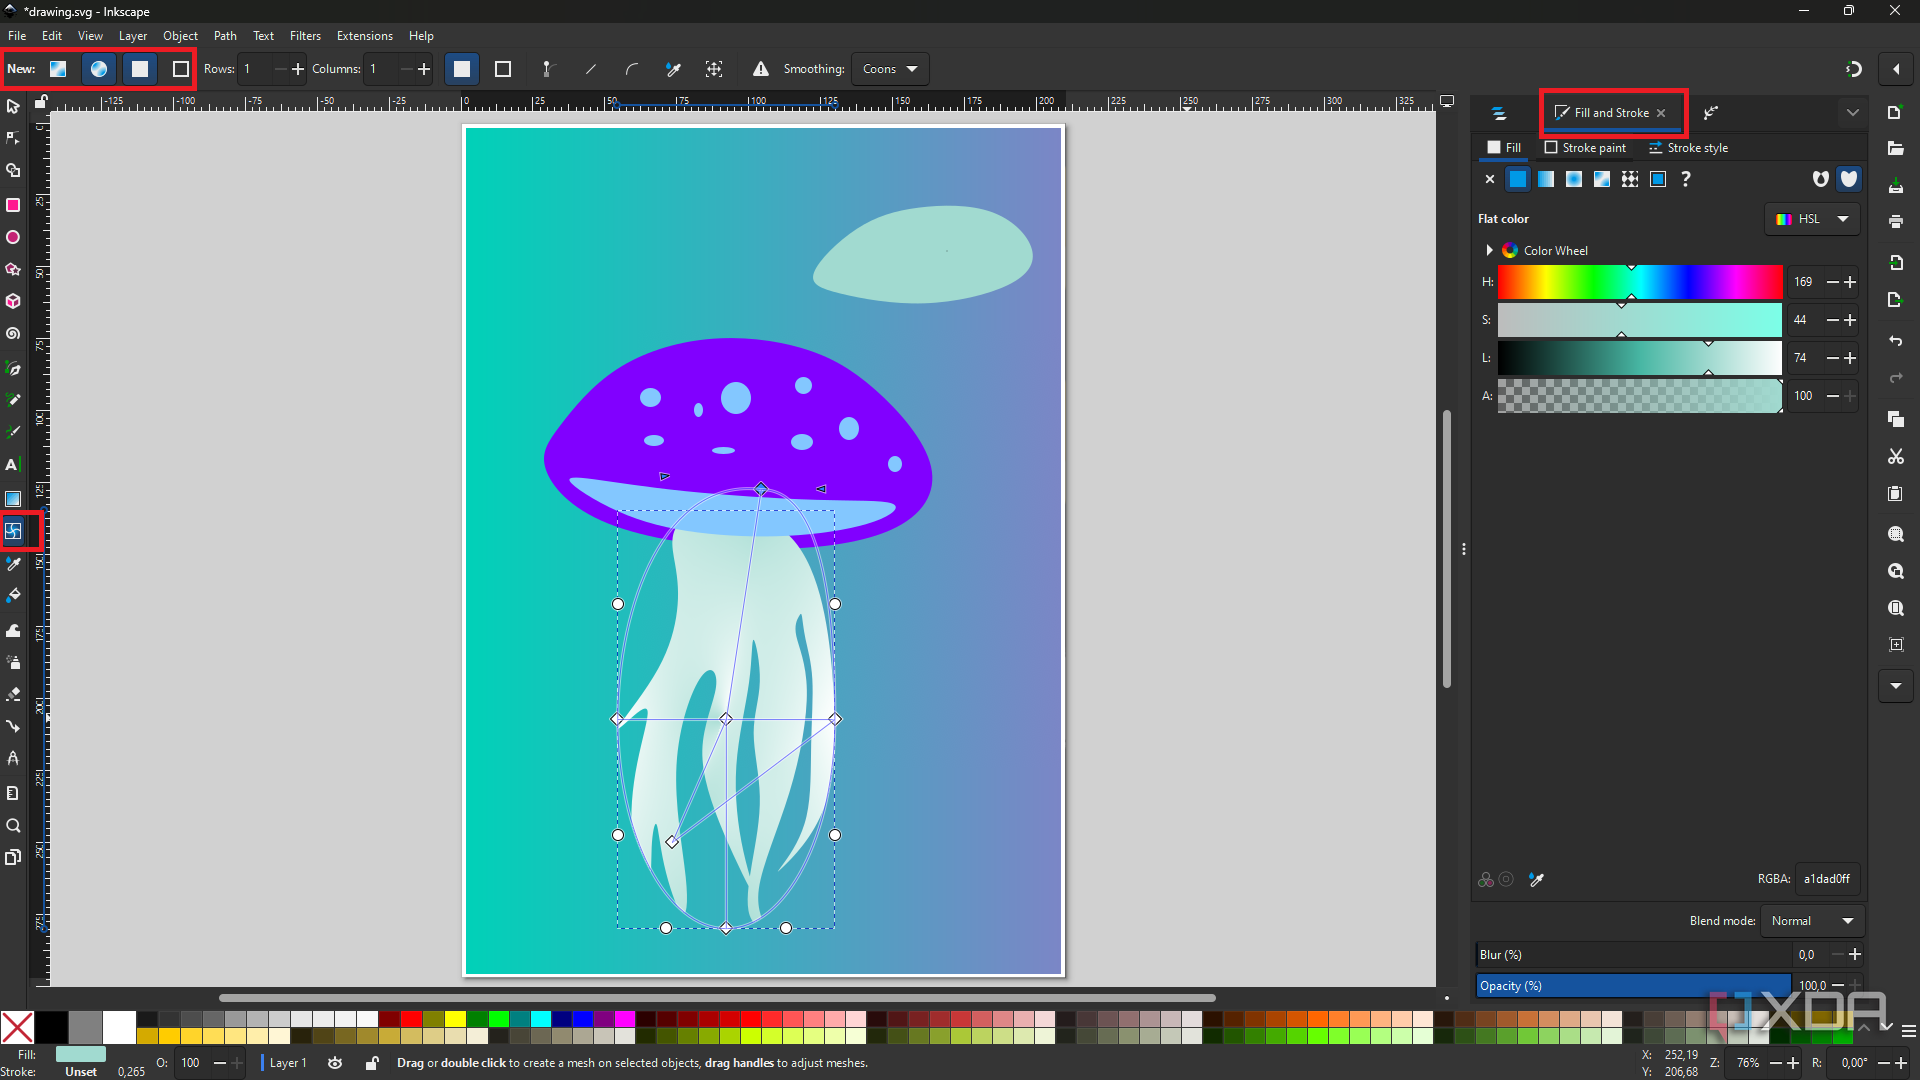Select the Zoom tool
Screen dimensions: 1920x1080
point(13,826)
